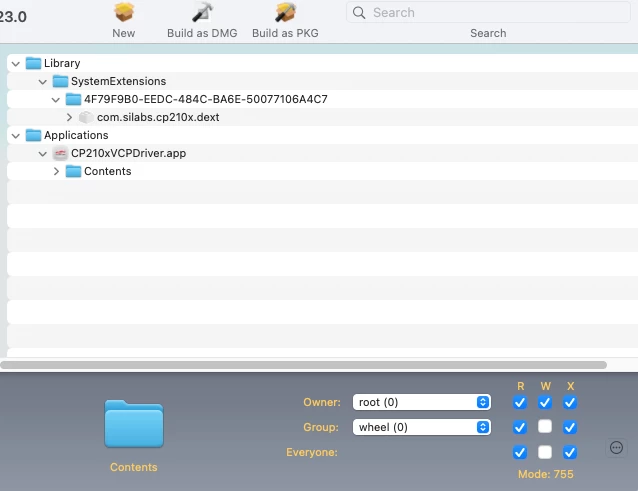Click the Build as PKG label
The width and height of the screenshot is (638, 491).
[285, 33]
